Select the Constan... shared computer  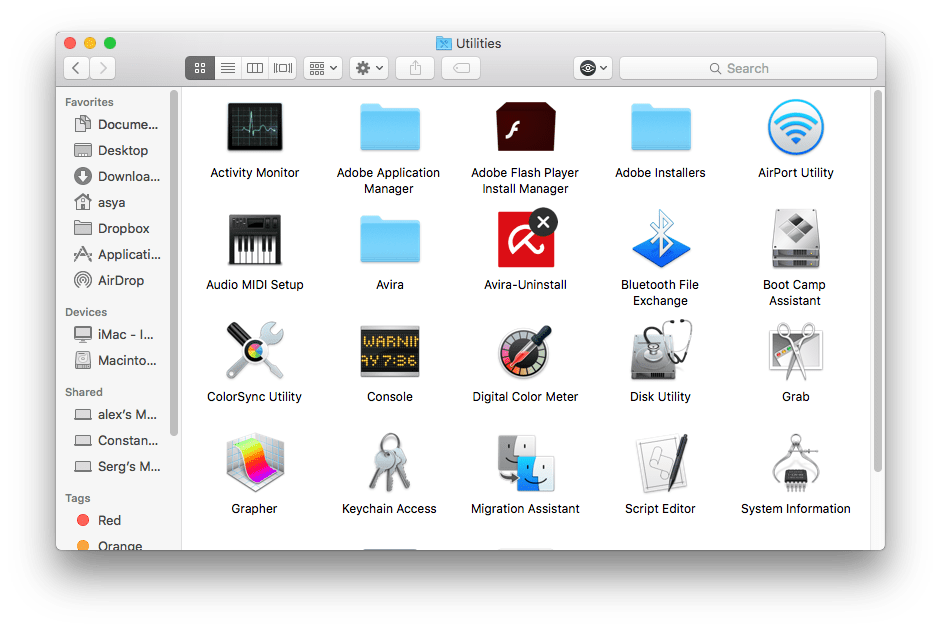tap(117, 440)
